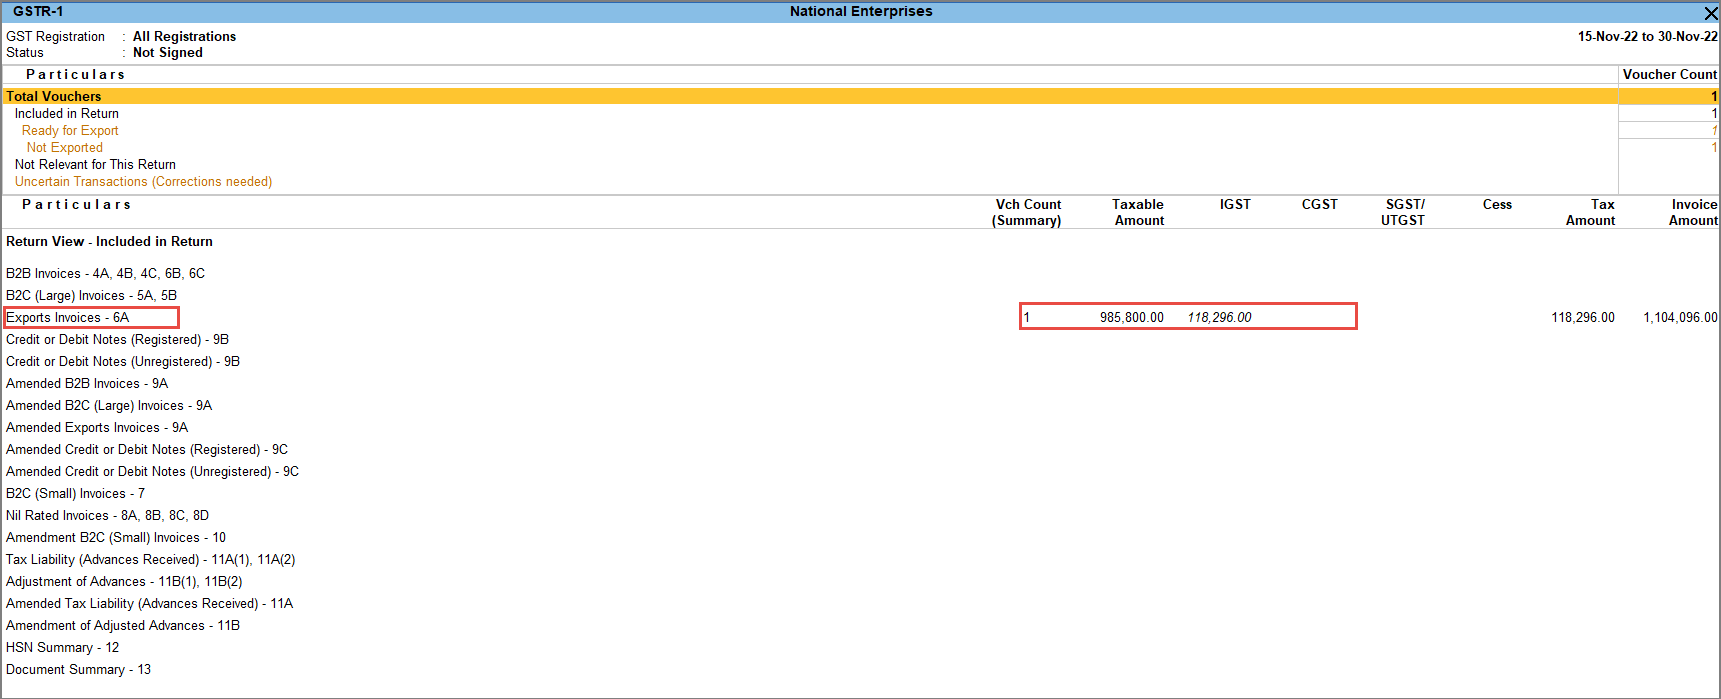Click the taxable amount 985,800.00
Screen dimensions: 1721x699
pos(1131,317)
